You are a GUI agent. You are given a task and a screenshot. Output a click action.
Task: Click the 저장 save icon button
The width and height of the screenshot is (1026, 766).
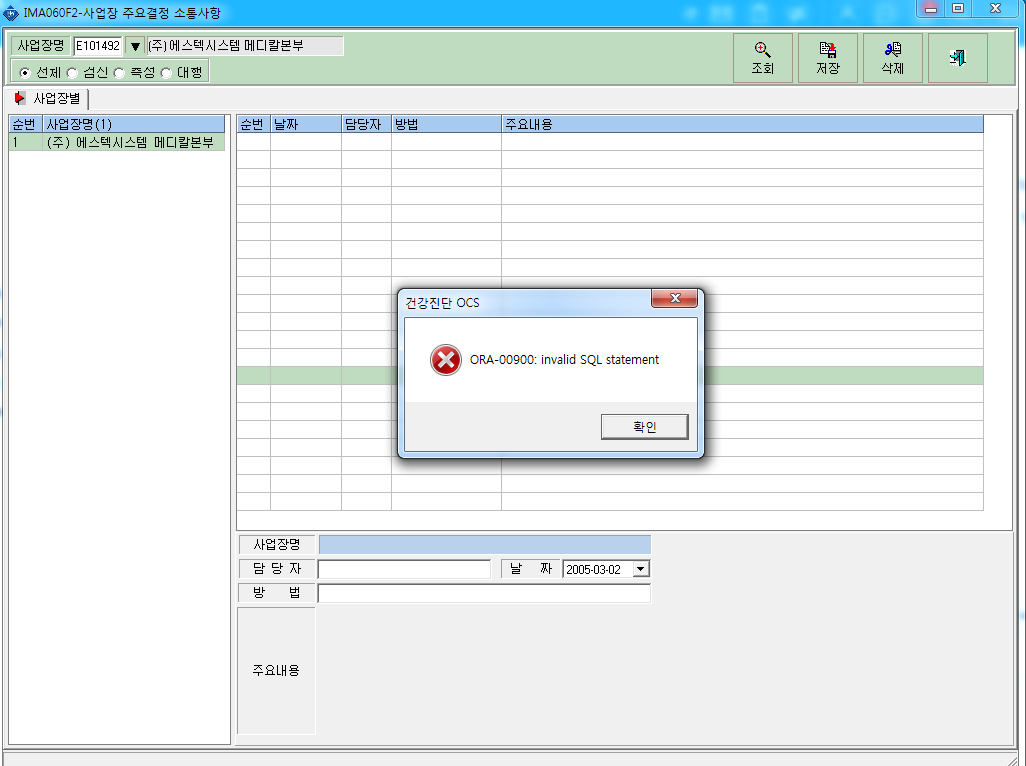[828, 58]
